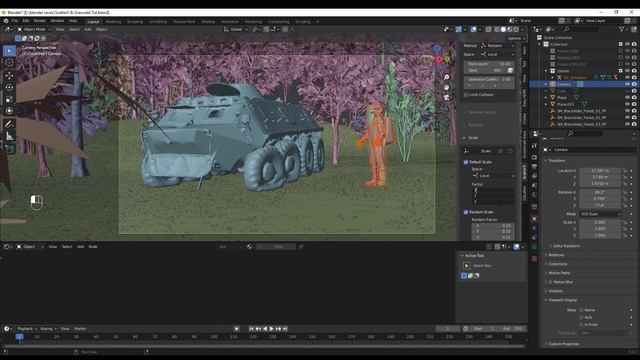Select the Select Box tool in toolbar
The height and width of the screenshot is (360, 640).
(x=9, y=51)
